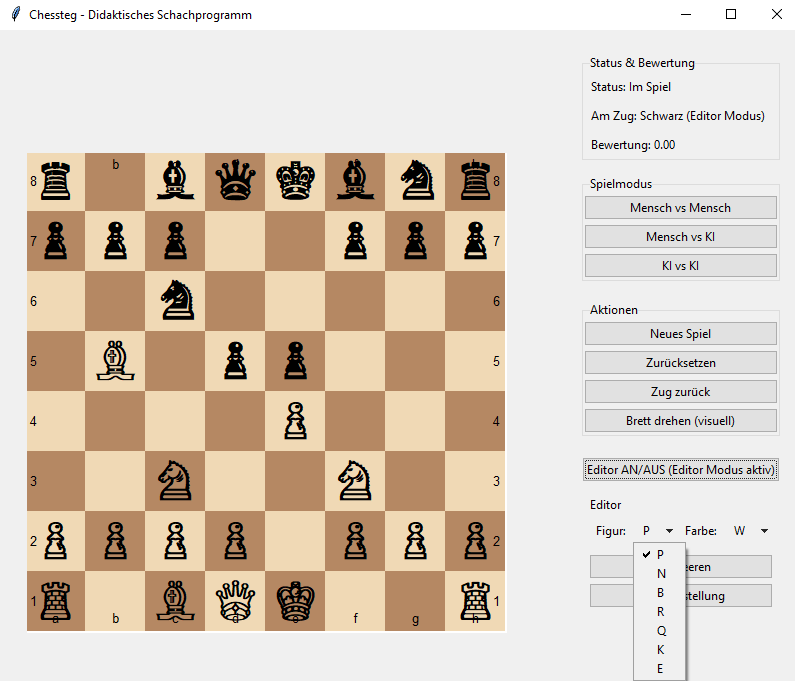Select the black knight on c6
The height and width of the screenshot is (681, 795).
(175, 301)
